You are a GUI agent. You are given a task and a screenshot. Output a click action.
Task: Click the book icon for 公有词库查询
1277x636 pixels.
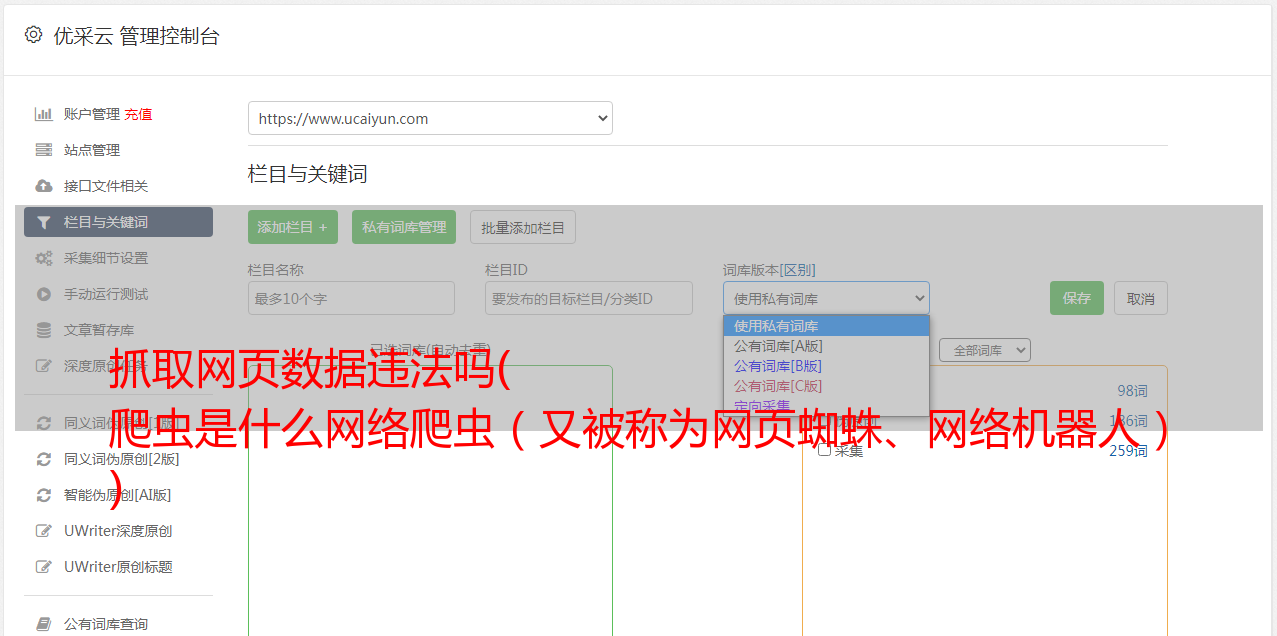[x=44, y=624]
